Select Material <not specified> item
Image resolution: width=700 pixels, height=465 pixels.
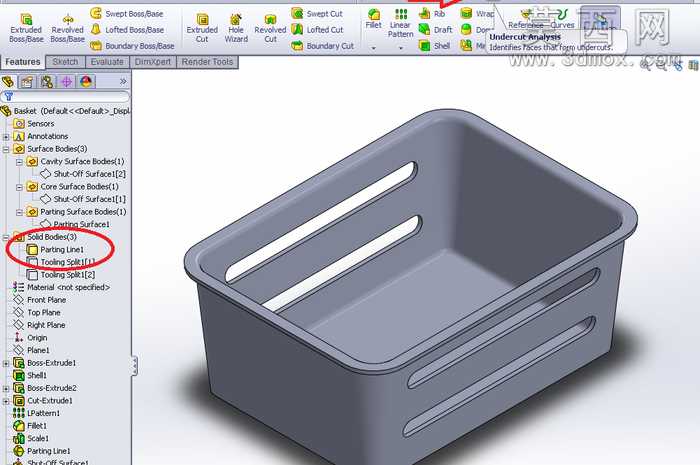62,287
